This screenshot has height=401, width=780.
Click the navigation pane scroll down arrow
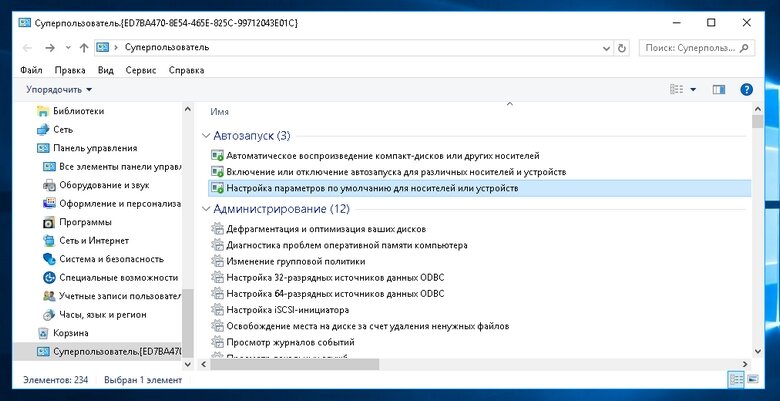tap(188, 365)
